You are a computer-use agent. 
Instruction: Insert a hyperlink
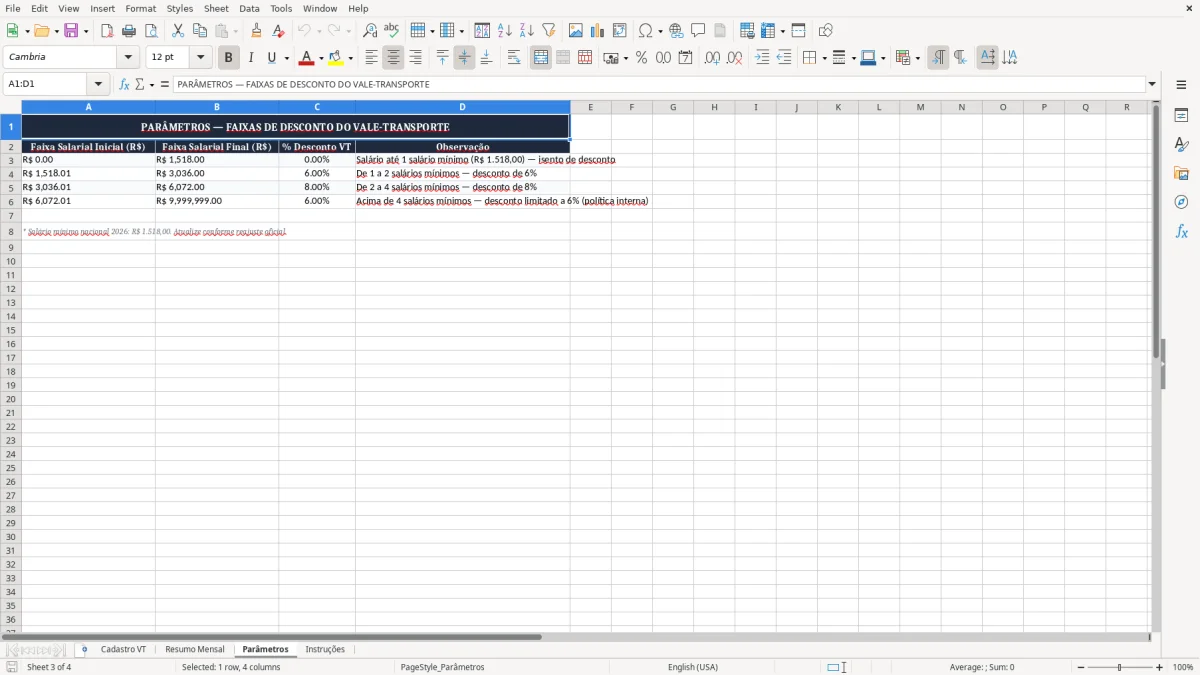[676, 31]
